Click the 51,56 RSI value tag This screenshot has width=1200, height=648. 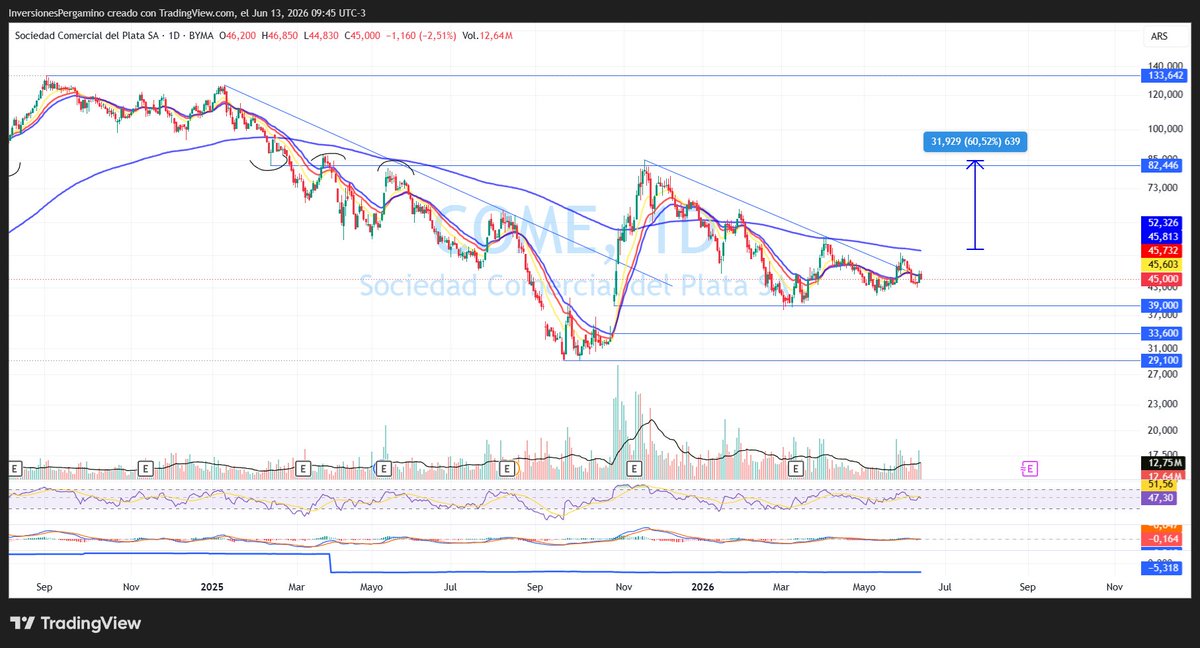1161,484
